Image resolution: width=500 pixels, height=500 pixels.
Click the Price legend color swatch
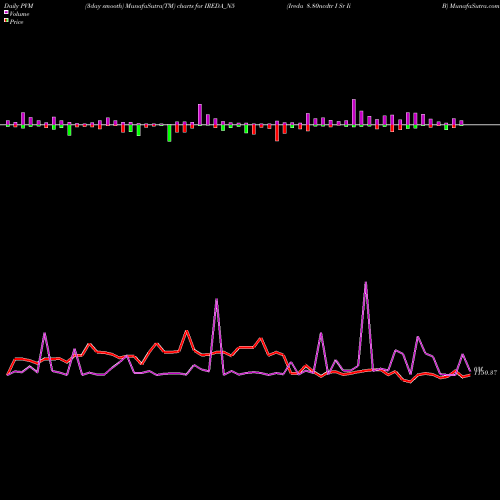click(6, 21)
